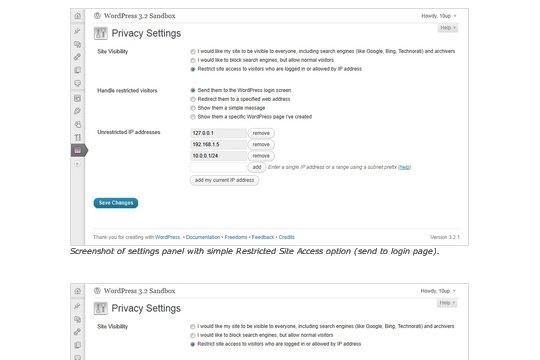The width and height of the screenshot is (540, 360).
Task: Click 'add my current IP address' button
Action: point(224,180)
